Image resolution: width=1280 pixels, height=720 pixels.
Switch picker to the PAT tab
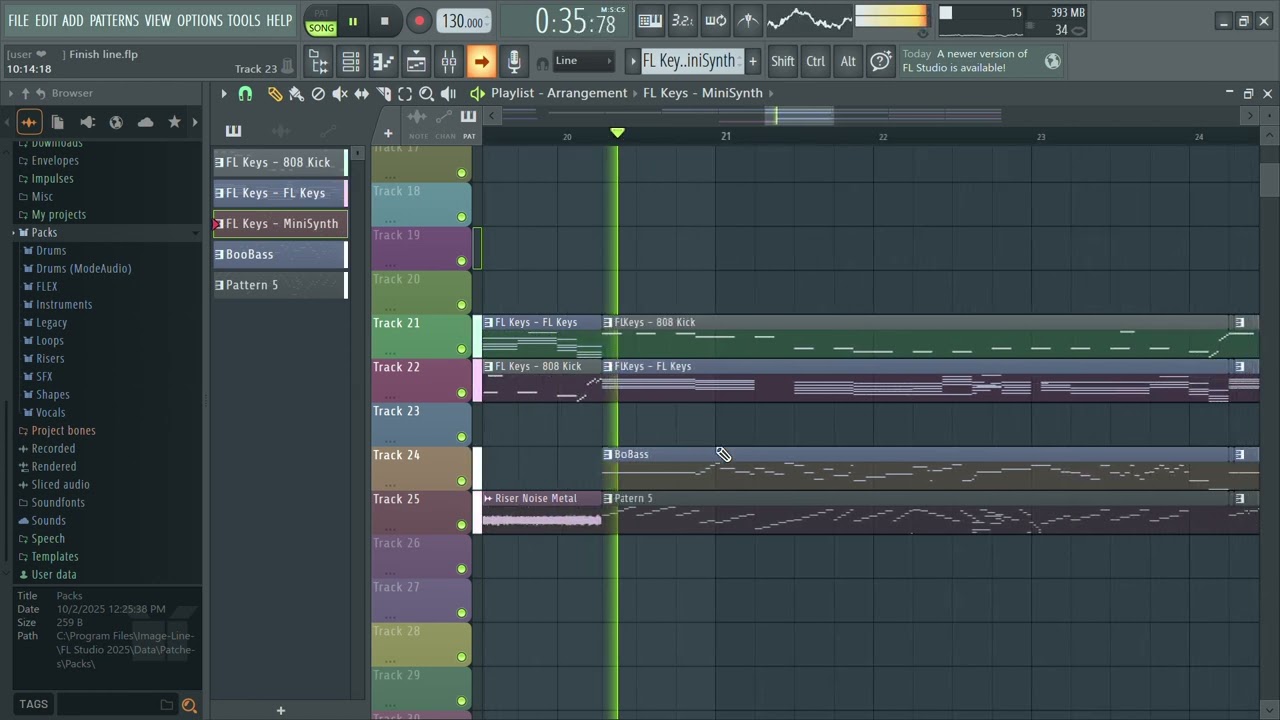tap(469, 124)
